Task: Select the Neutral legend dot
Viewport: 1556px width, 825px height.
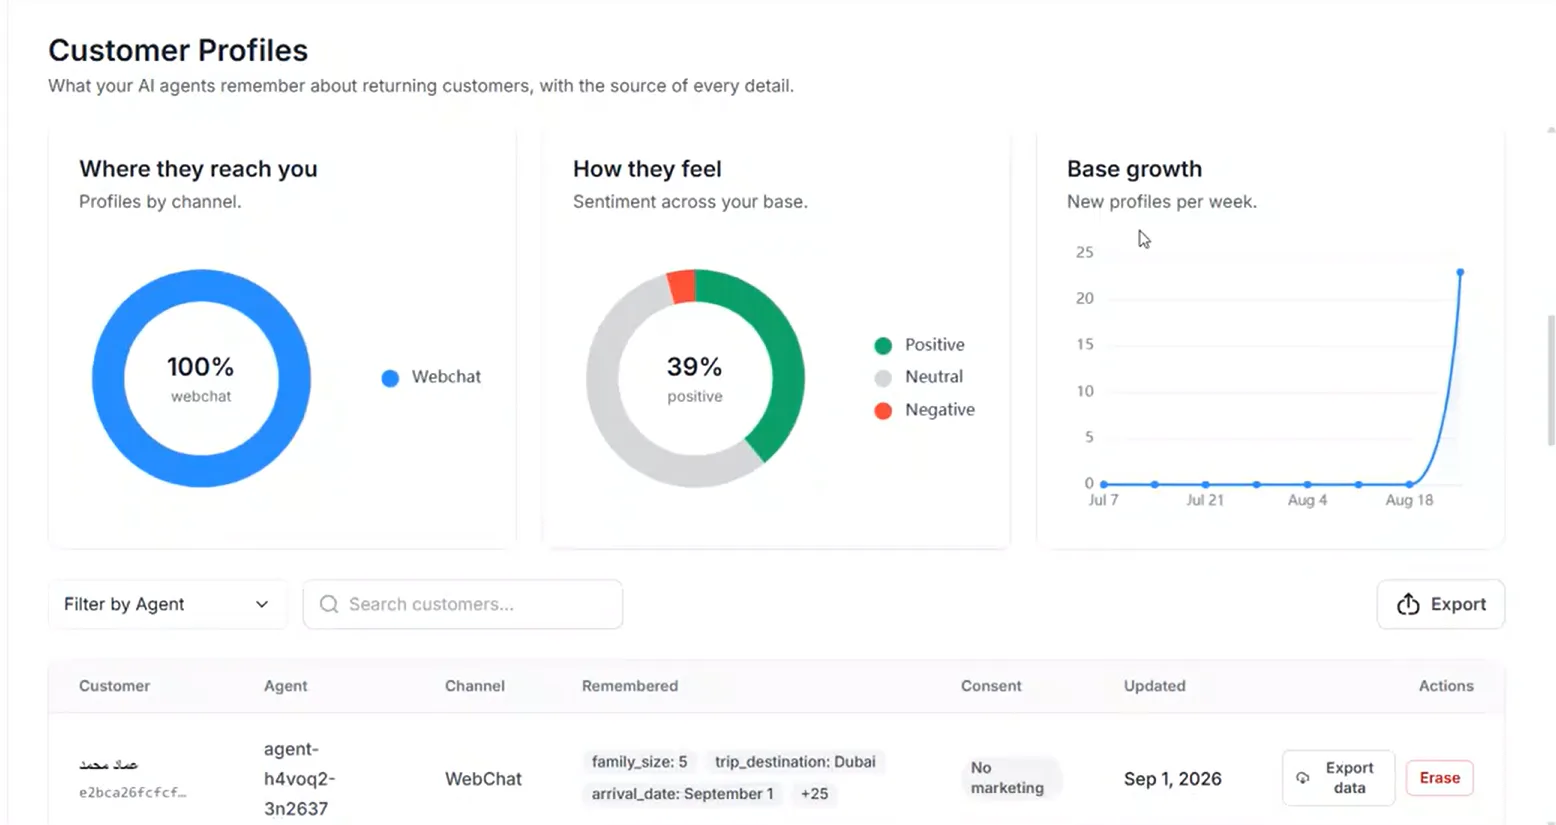Action: point(883,378)
